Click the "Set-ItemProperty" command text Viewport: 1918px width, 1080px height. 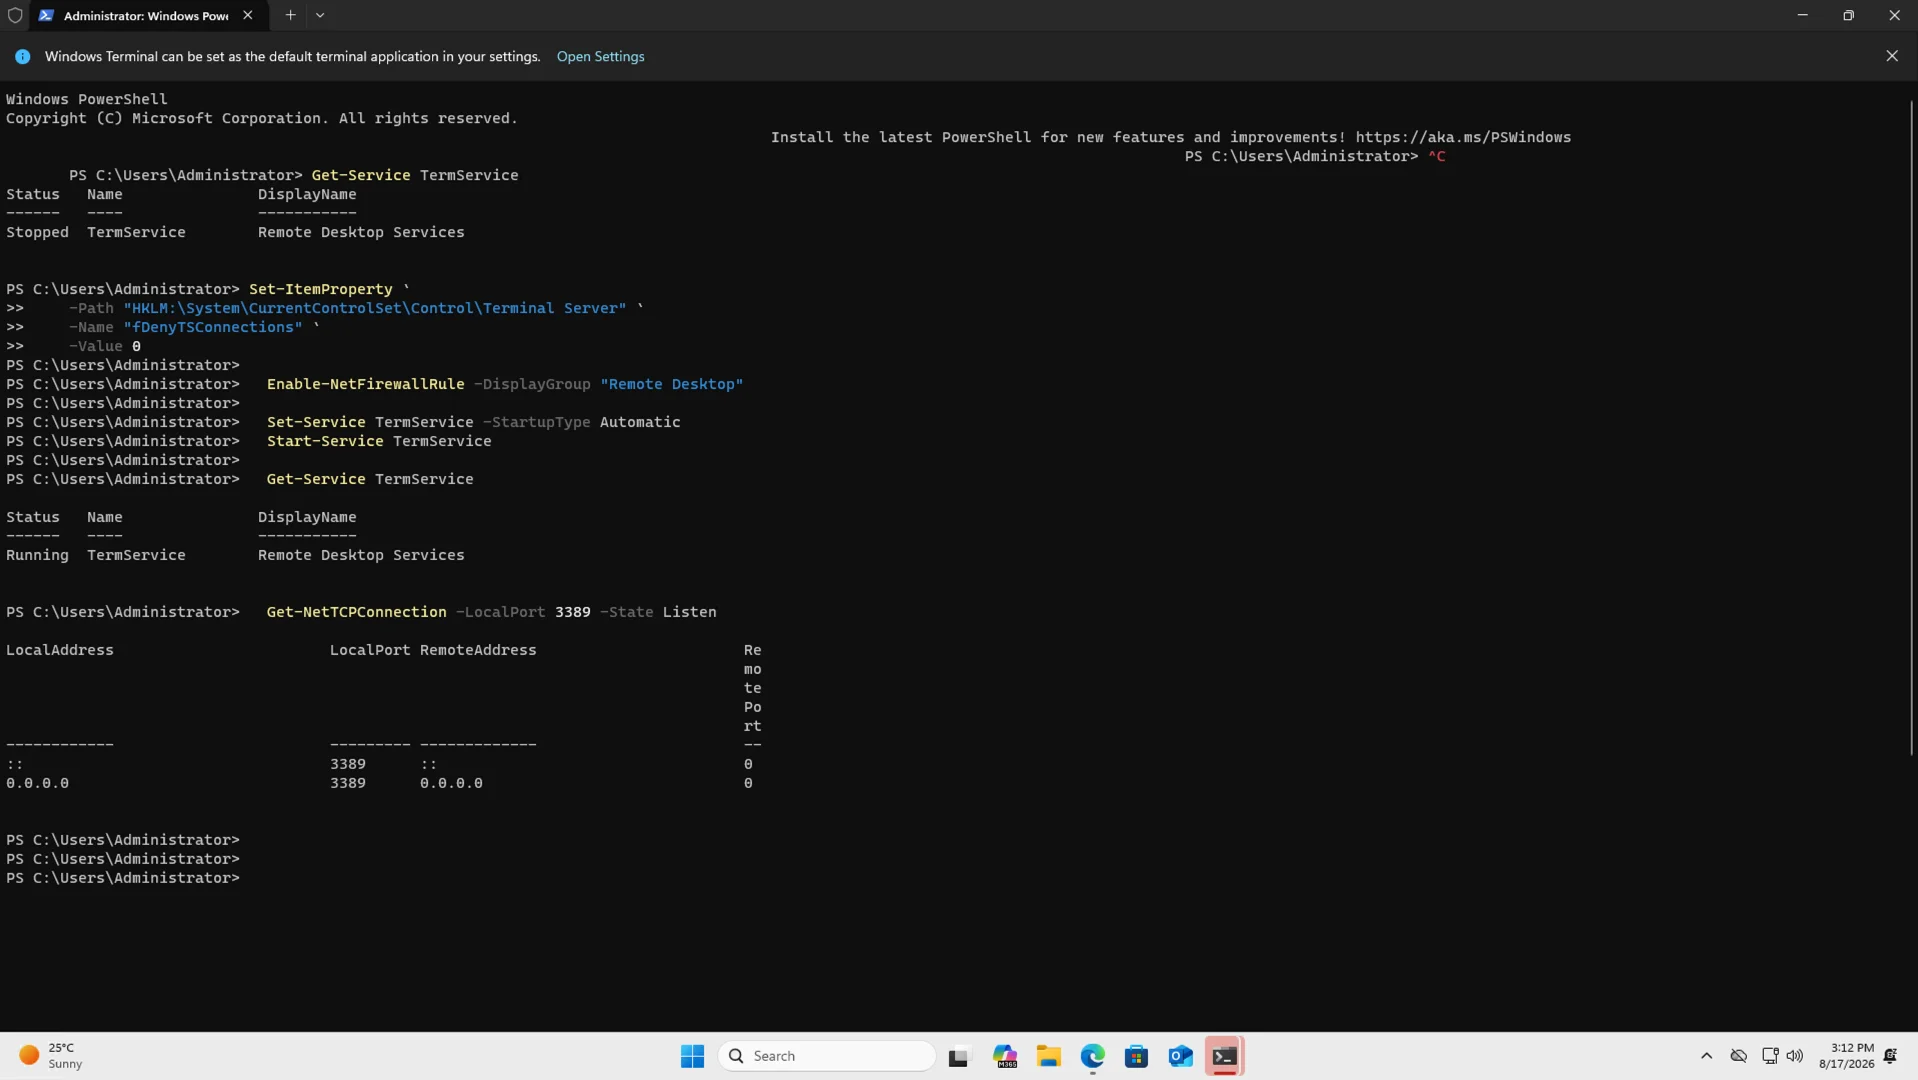pos(320,289)
